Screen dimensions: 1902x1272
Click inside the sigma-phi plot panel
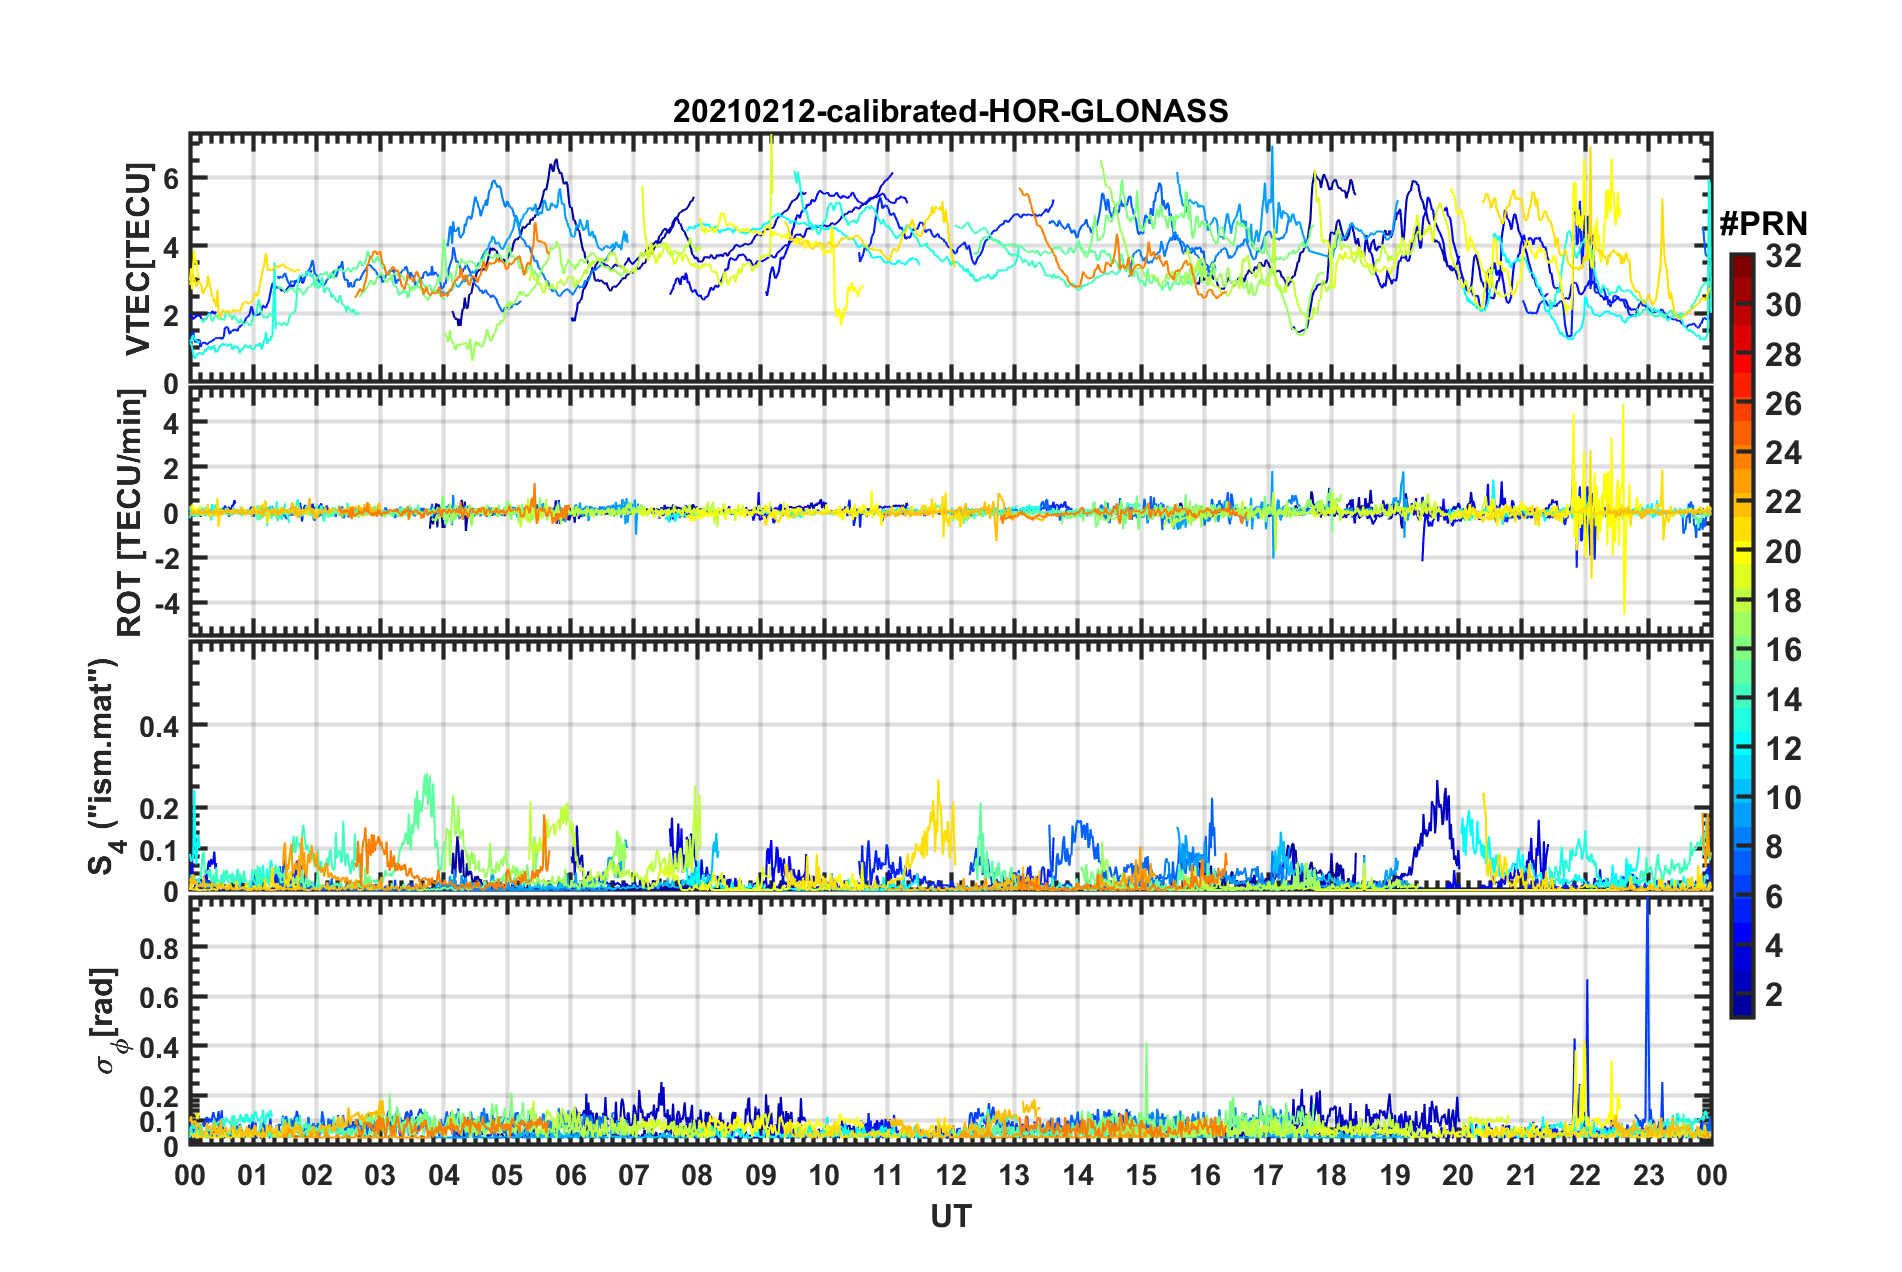click(951, 1021)
